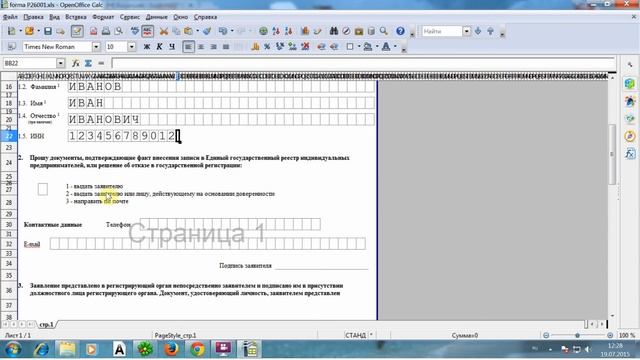This screenshot has width=640, height=360.
Task: Open the Вид menu
Action: pos(54,17)
